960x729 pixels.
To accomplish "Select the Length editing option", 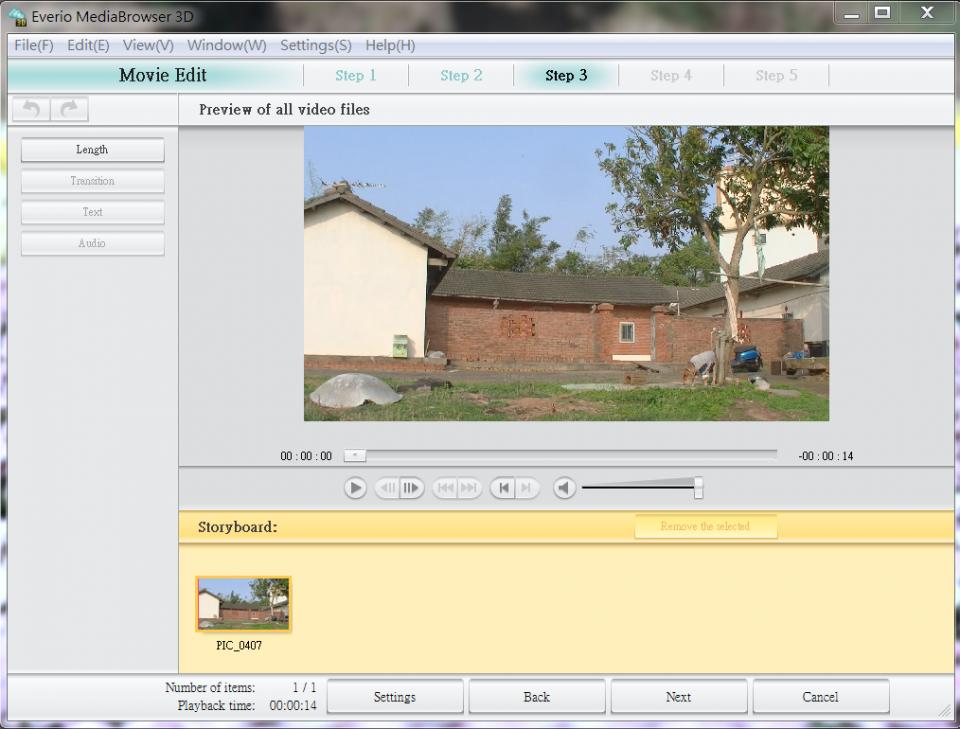I will [x=92, y=150].
